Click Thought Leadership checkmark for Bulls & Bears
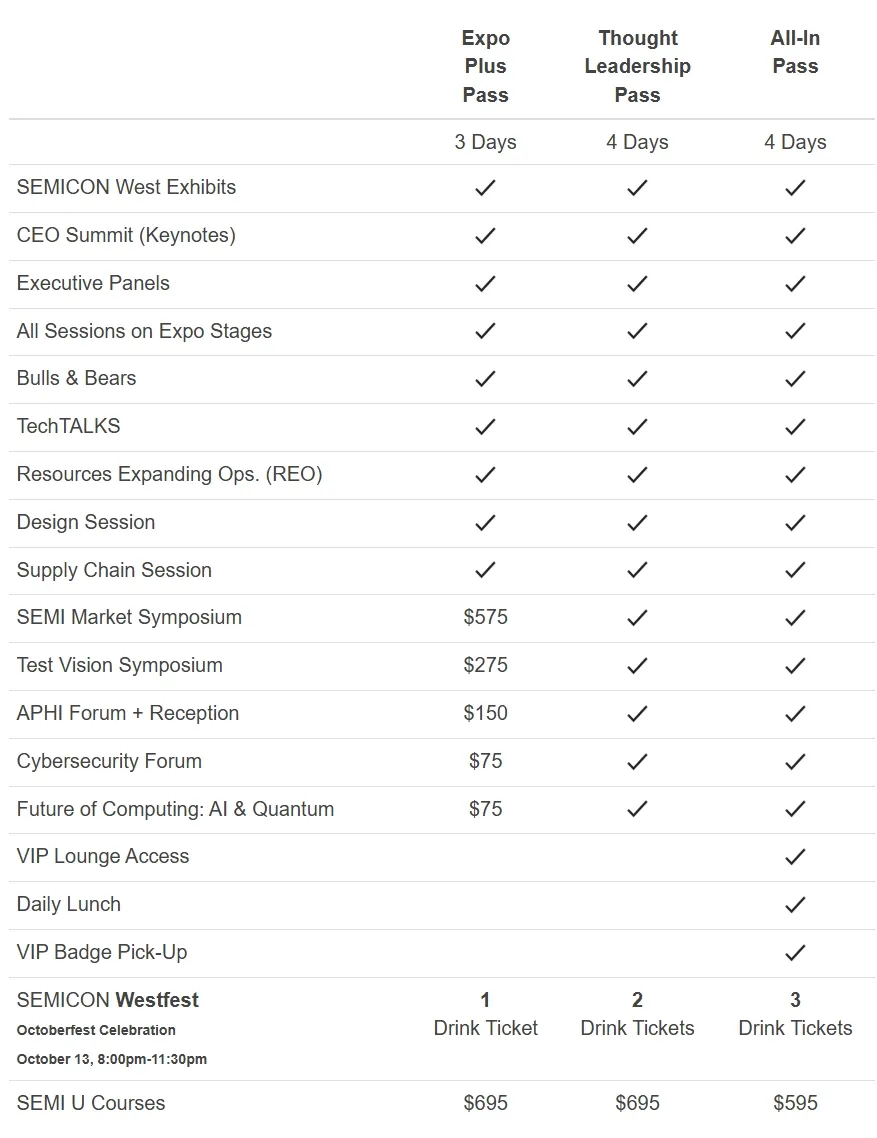Screen dimensions: 877x1138 coord(637,379)
